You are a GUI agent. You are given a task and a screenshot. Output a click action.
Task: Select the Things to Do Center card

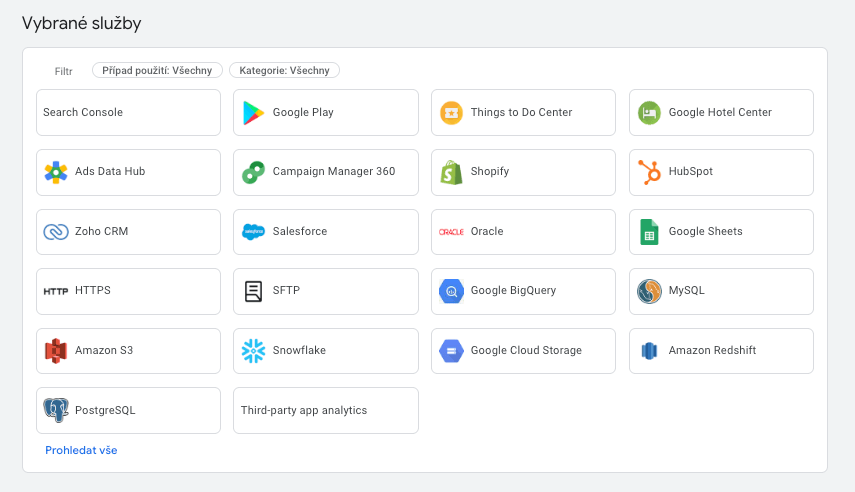[x=523, y=113]
